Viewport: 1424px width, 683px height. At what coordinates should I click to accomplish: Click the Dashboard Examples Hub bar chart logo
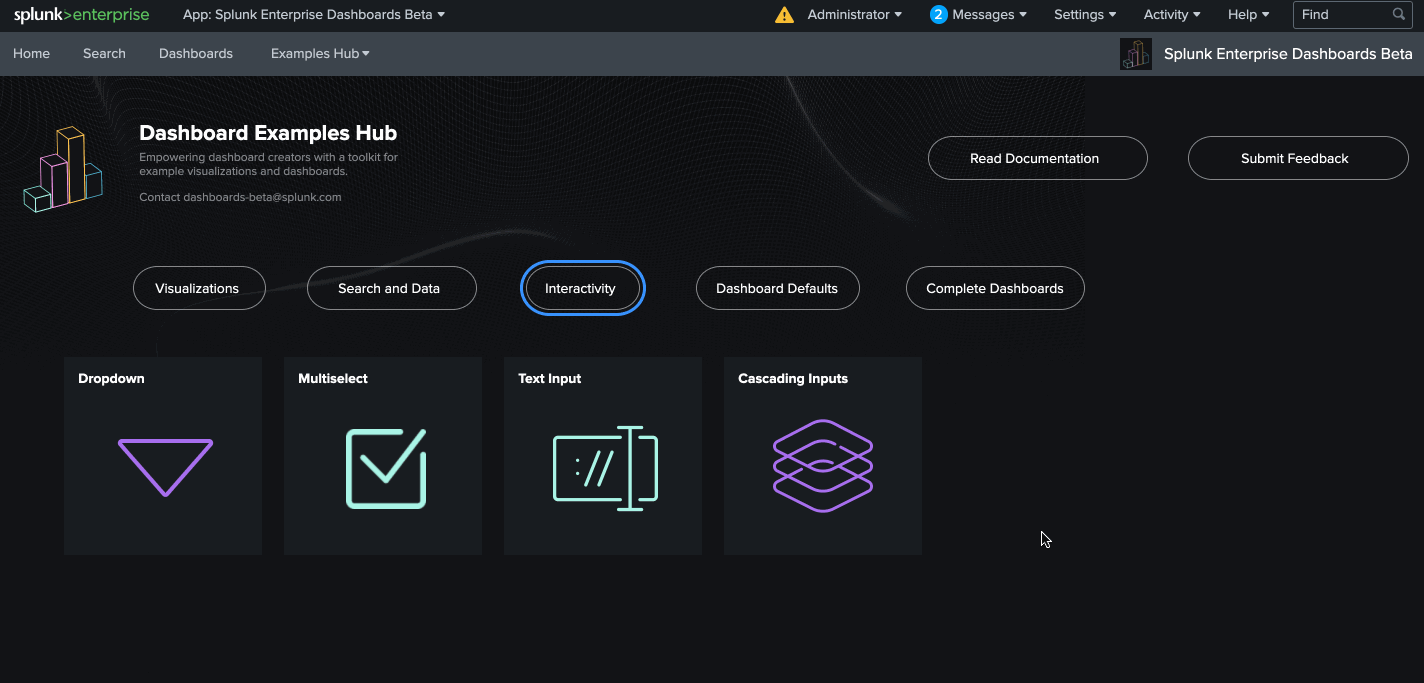64,169
